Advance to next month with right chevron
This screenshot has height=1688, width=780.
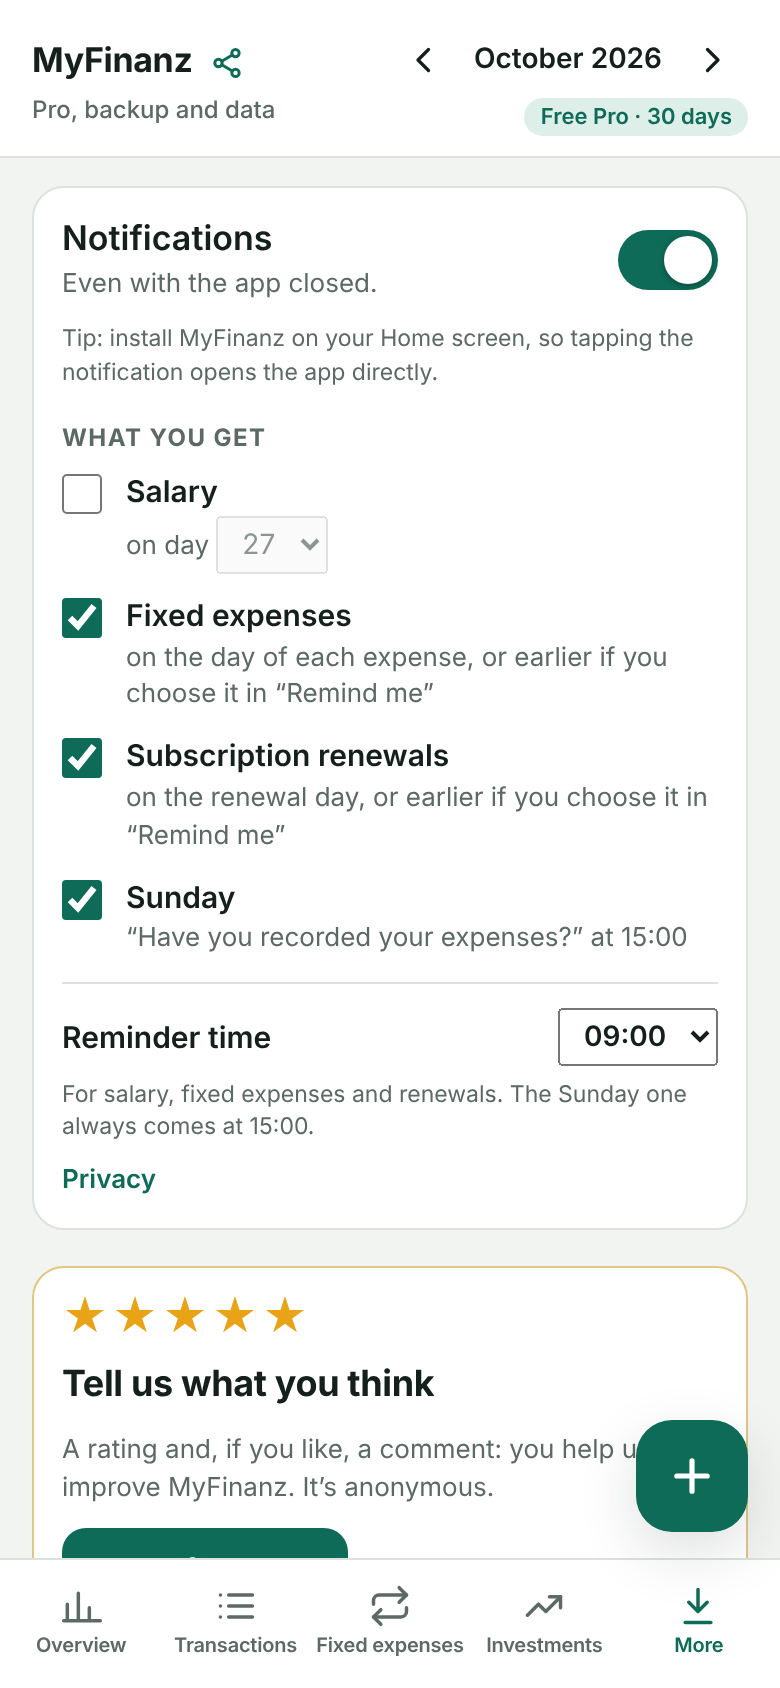pos(712,60)
